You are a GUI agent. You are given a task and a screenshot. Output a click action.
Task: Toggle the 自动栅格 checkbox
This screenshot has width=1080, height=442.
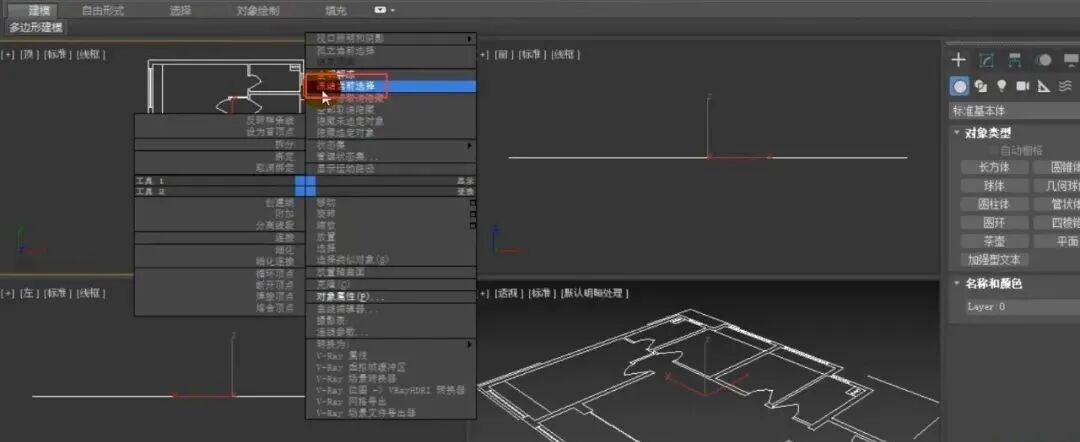993,150
